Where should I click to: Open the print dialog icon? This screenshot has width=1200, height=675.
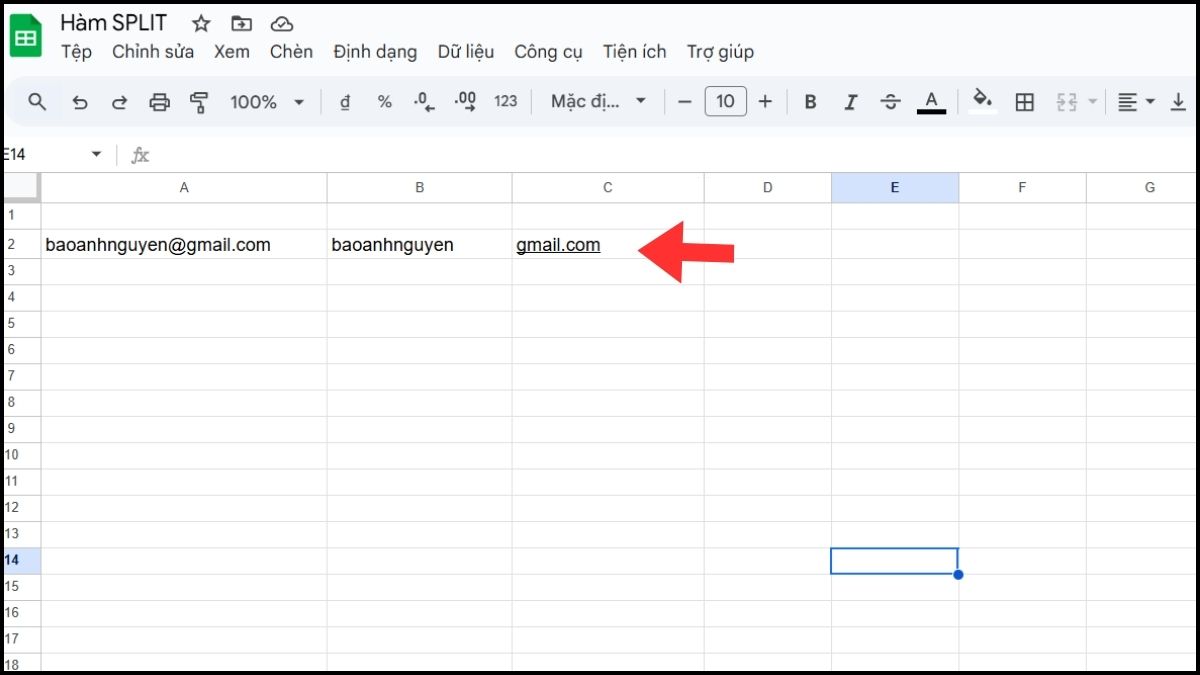pos(159,101)
